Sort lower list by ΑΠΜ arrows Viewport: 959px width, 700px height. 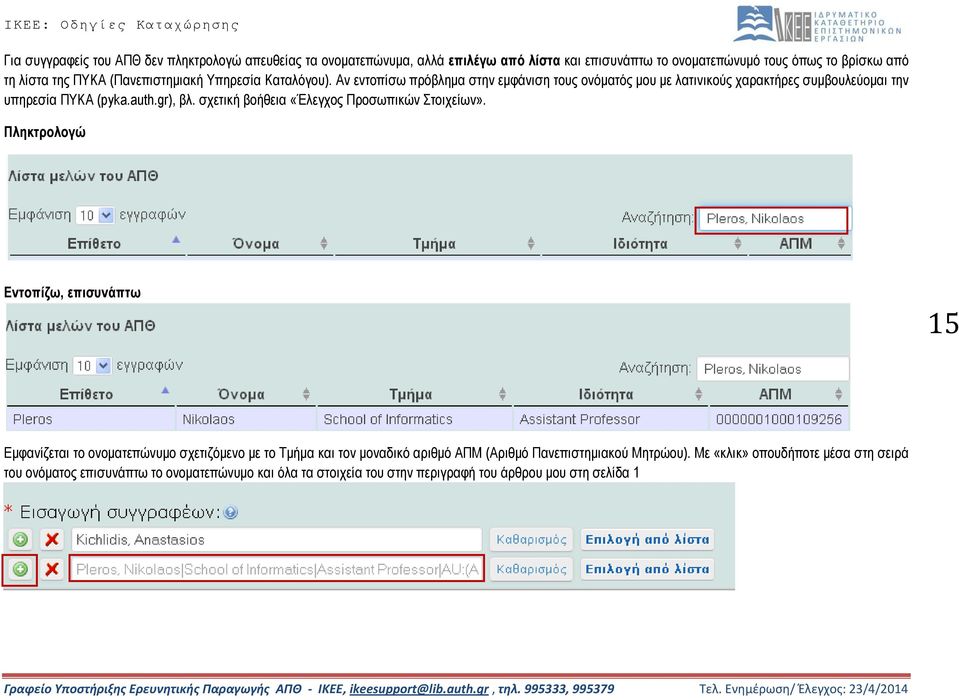[839, 394]
